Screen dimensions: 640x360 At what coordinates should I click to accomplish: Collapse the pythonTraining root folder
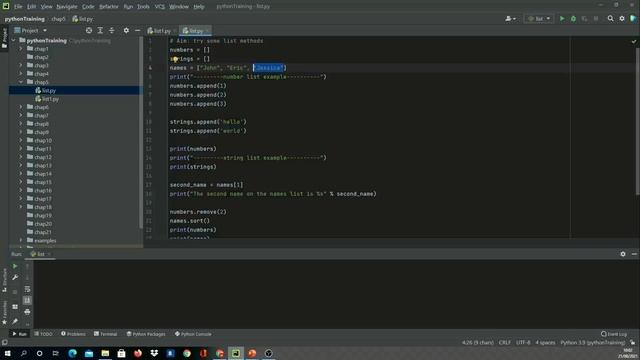coord(13,40)
